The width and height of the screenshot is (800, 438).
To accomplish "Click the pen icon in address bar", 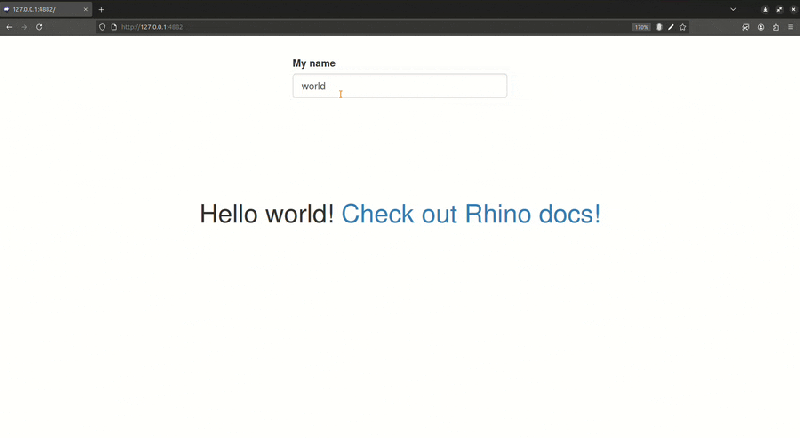I will tap(671, 27).
